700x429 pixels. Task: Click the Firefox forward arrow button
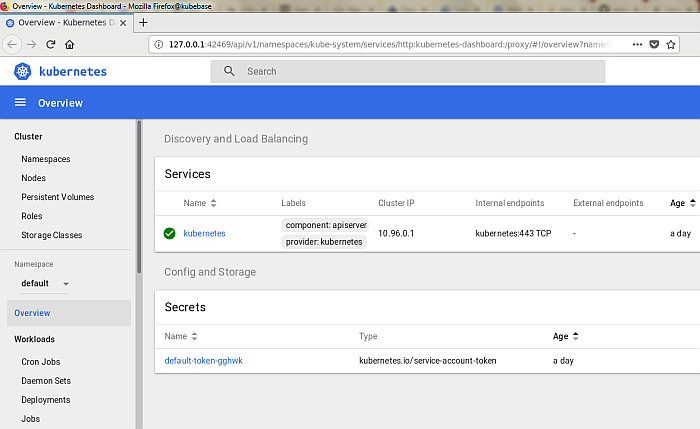[31, 45]
